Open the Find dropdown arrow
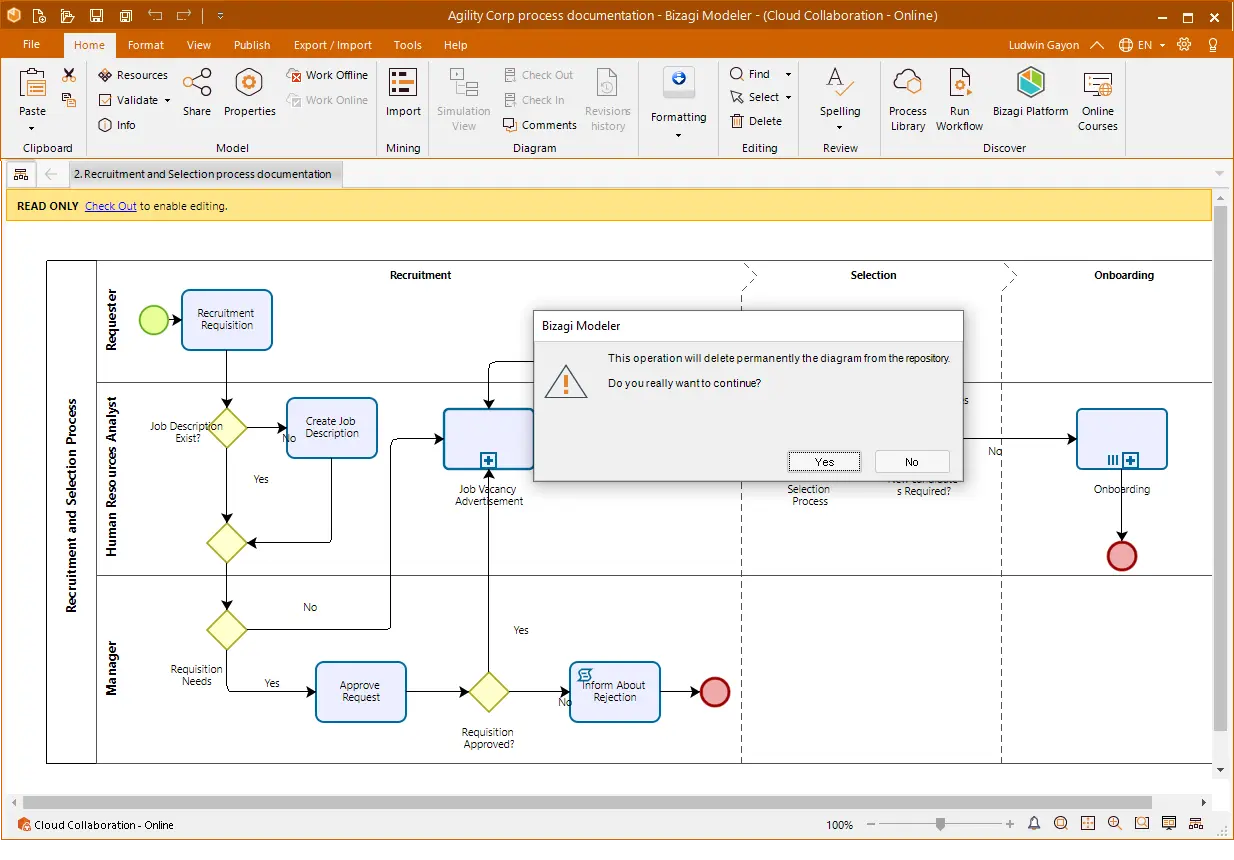1234x860 pixels. click(788, 74)
